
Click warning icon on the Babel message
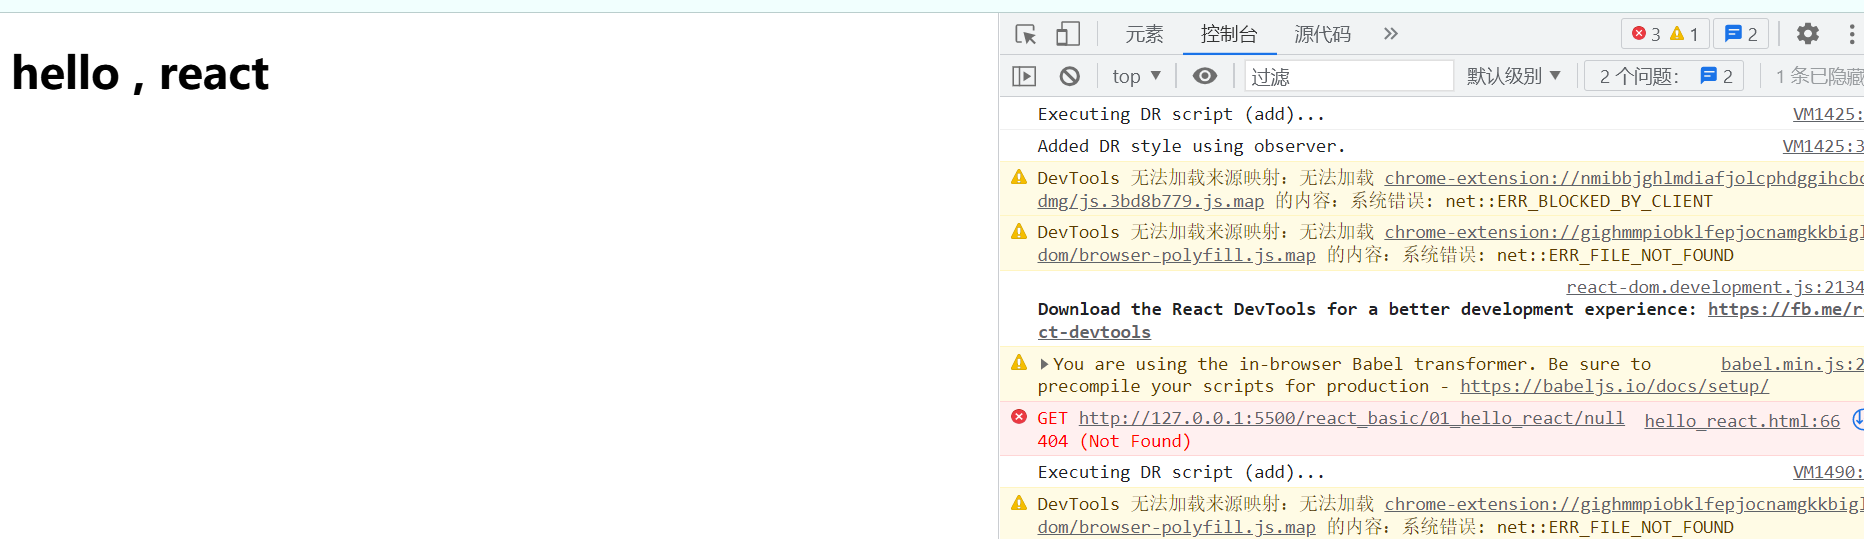tap(1019, 363)
